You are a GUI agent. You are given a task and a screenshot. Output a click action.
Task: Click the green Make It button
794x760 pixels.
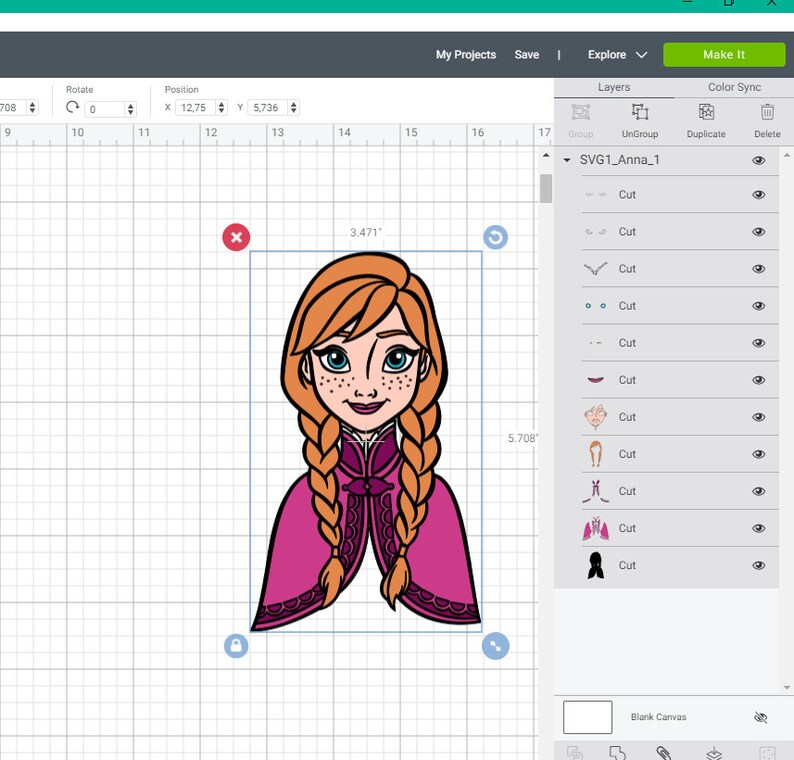click(724, 55)
